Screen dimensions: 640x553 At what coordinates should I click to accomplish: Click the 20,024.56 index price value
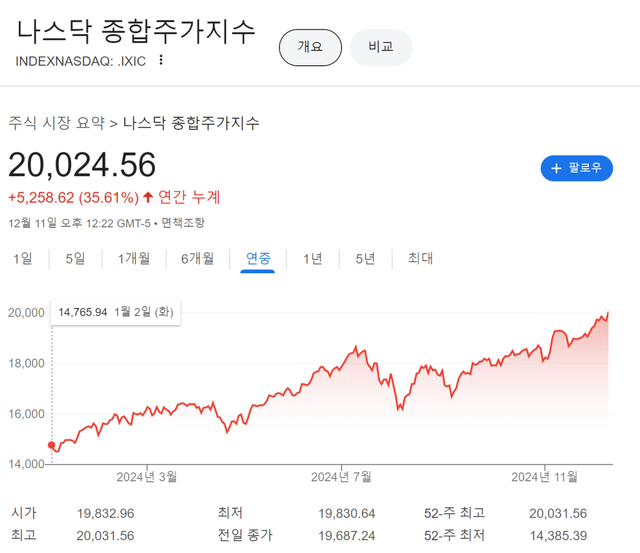(82, 165)
